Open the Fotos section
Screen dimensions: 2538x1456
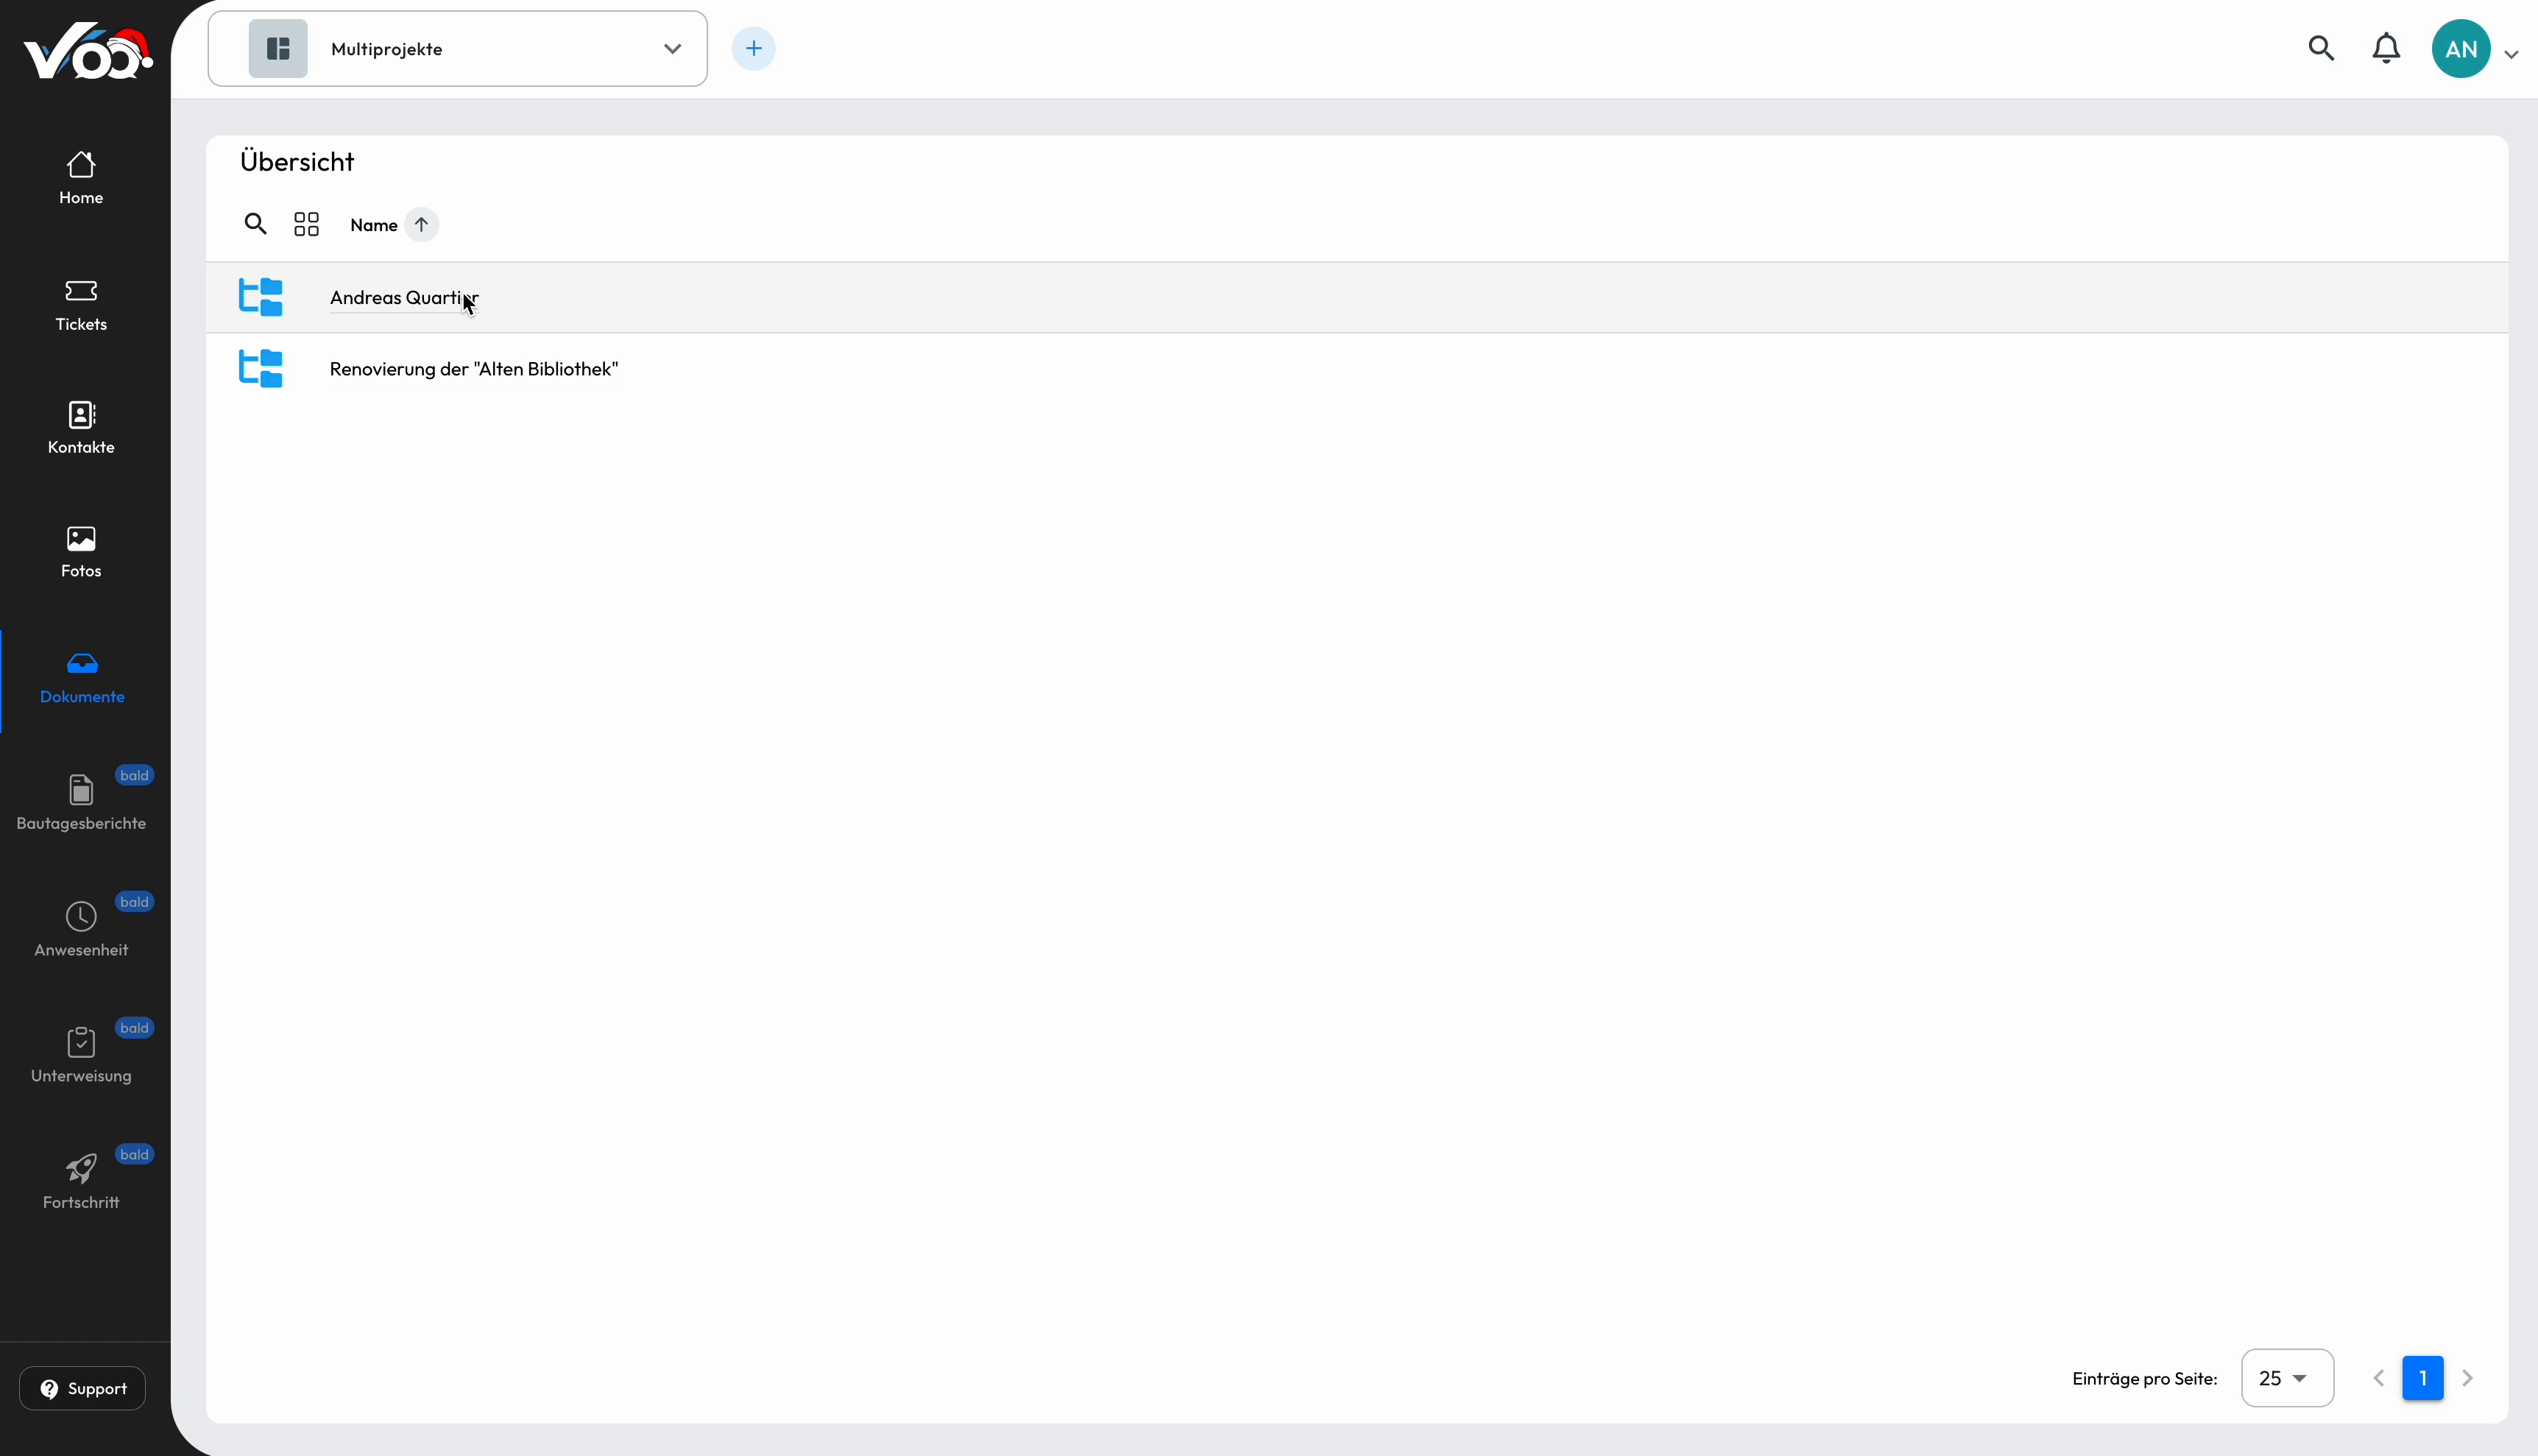(x=80, y=550)
